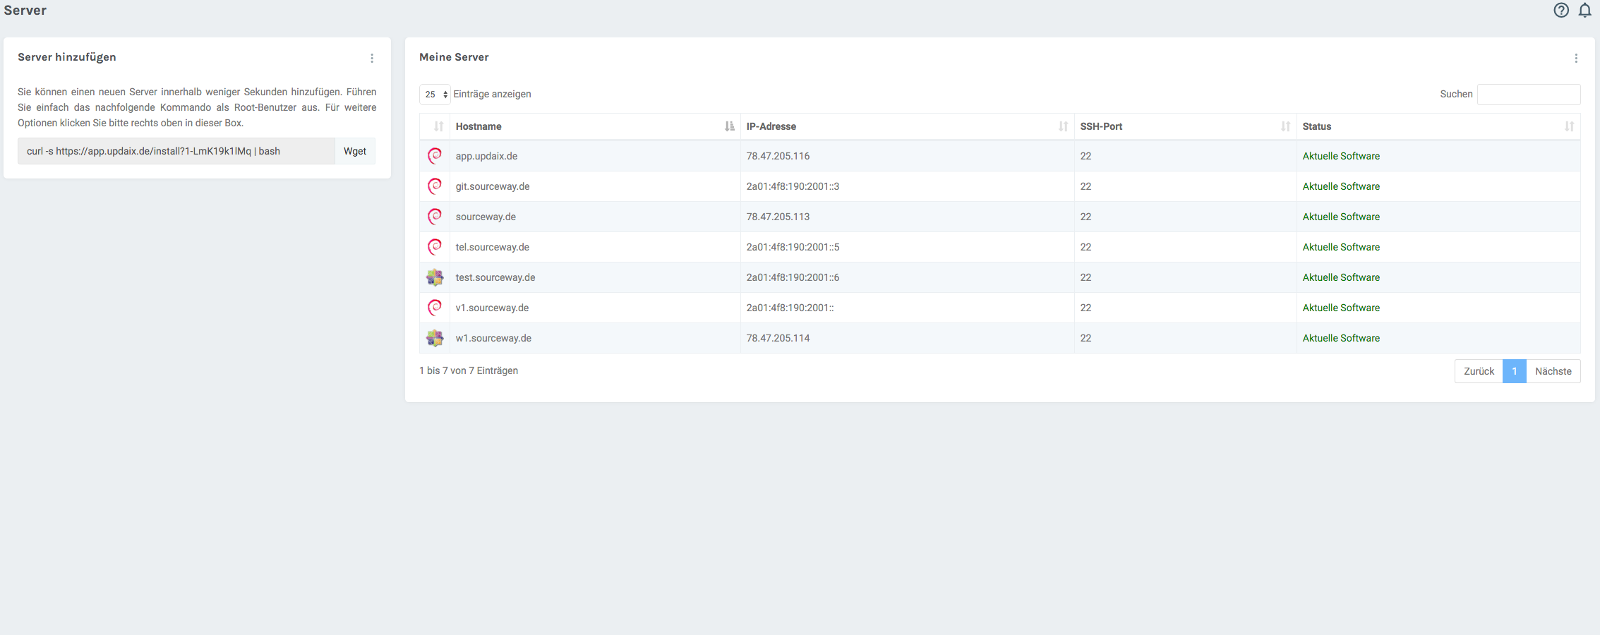Focus the Suchen search field
1600x635 pixels.
1528,94
